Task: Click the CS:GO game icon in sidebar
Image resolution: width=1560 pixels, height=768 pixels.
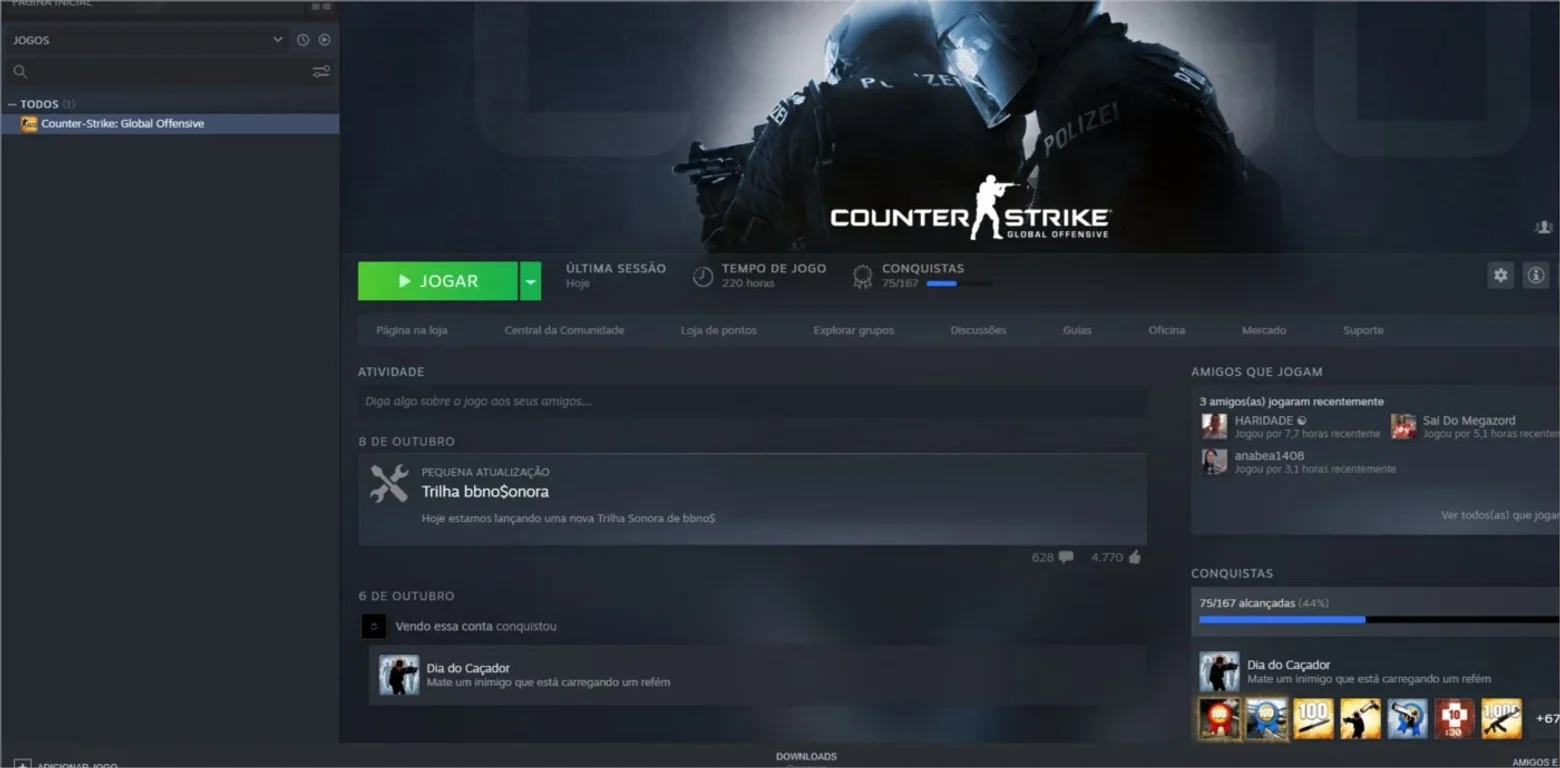Action: point(29,124)
